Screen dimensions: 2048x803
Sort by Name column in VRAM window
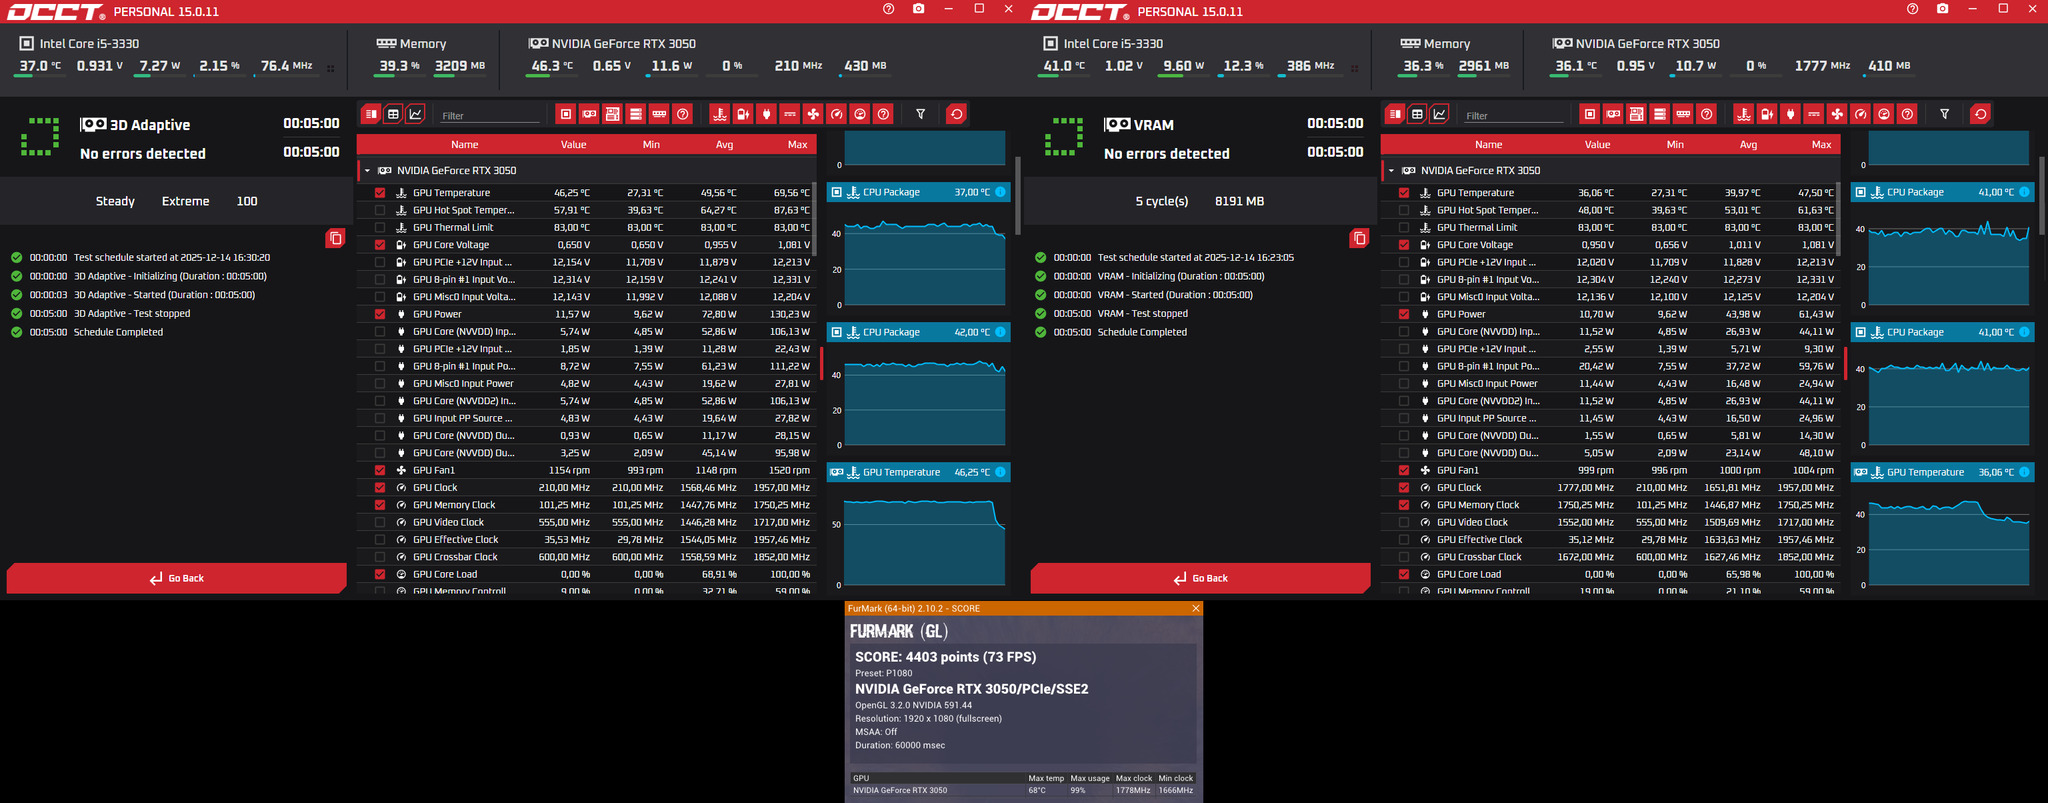(x=1488, y=145)
